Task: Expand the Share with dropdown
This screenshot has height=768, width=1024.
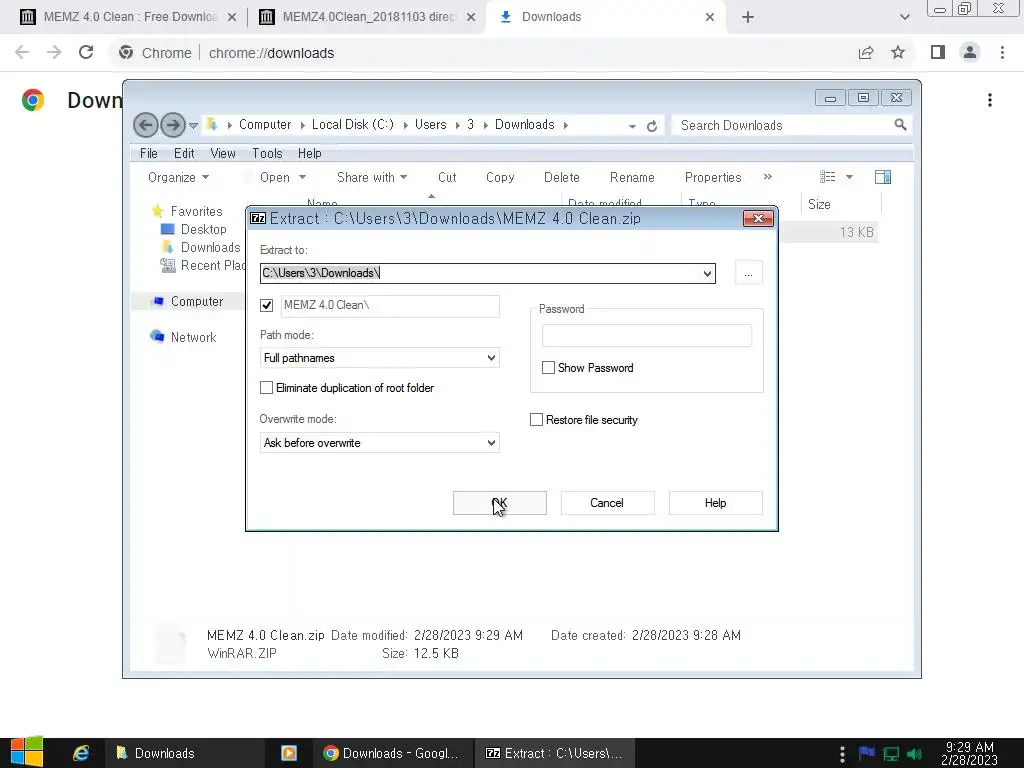Action: tap(372, 178)
